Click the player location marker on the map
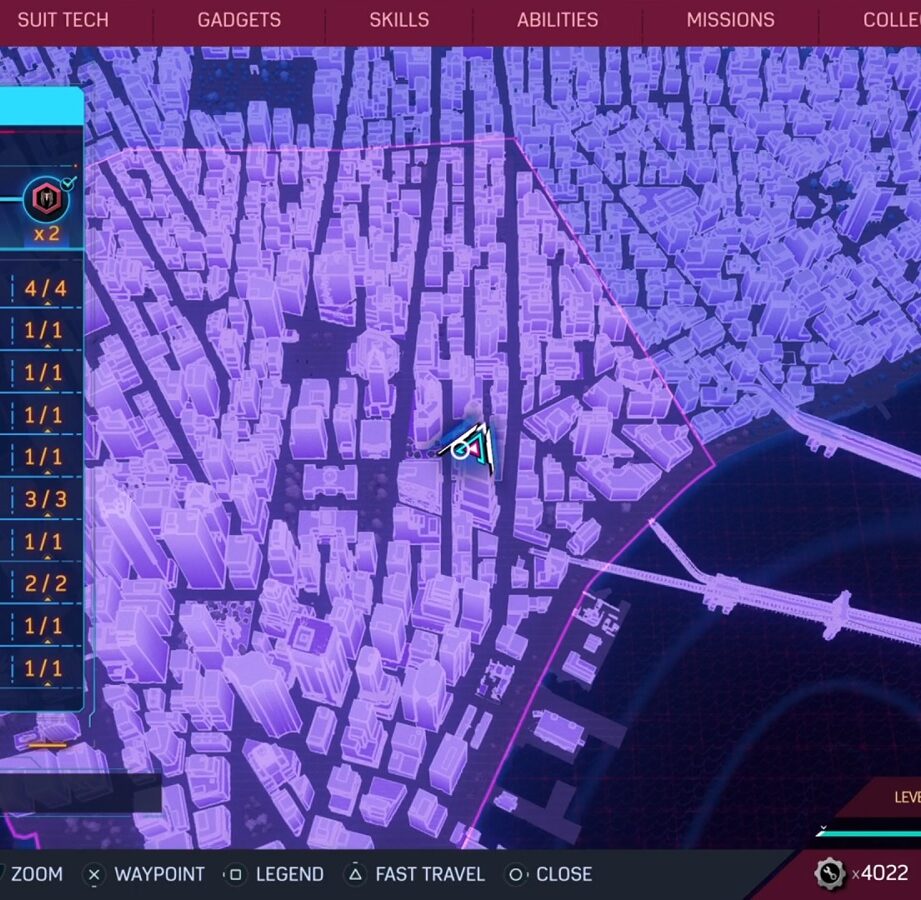Image resolution: width=921 pixels, height=900 pixels. pyautogui.click(x=472, y=449)
